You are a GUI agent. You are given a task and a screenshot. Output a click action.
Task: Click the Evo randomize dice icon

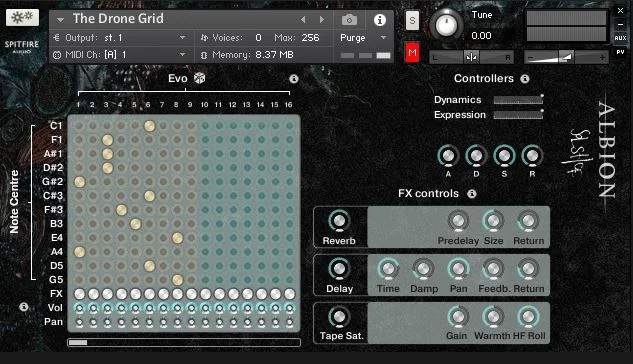pyautogui.click(x=199, y=78)
